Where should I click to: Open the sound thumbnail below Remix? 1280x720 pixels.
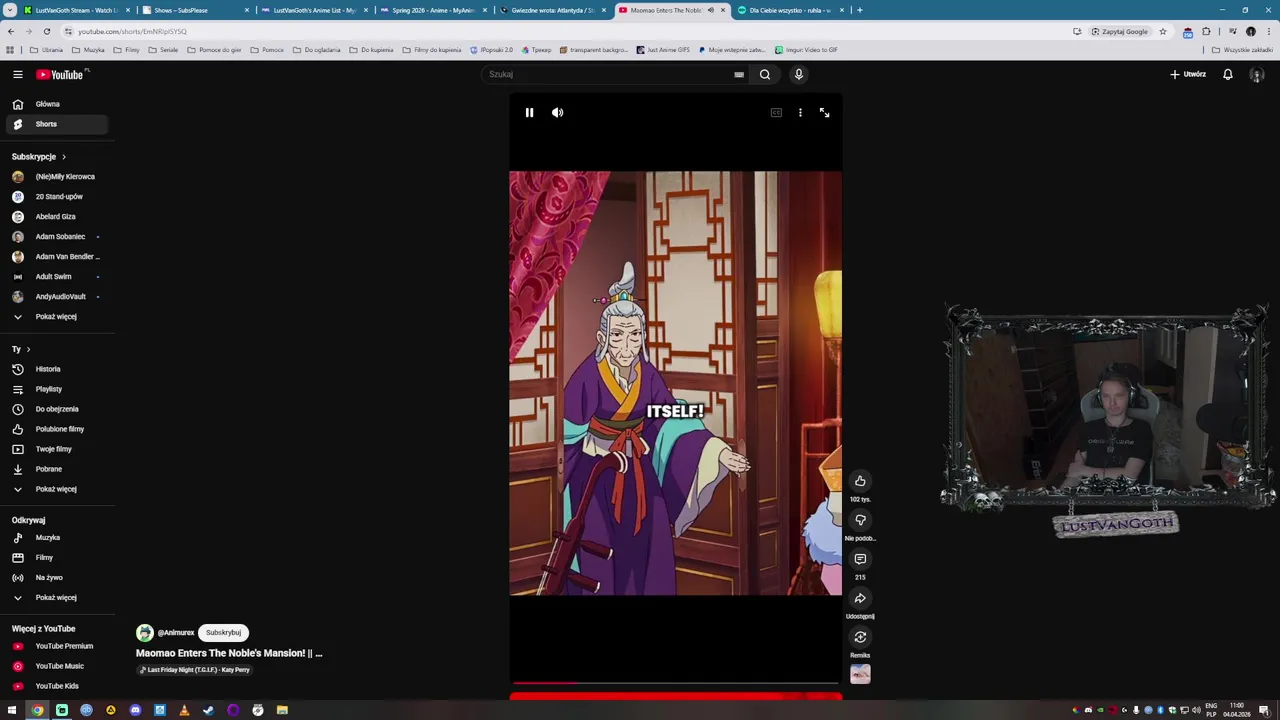coord(860,674)
